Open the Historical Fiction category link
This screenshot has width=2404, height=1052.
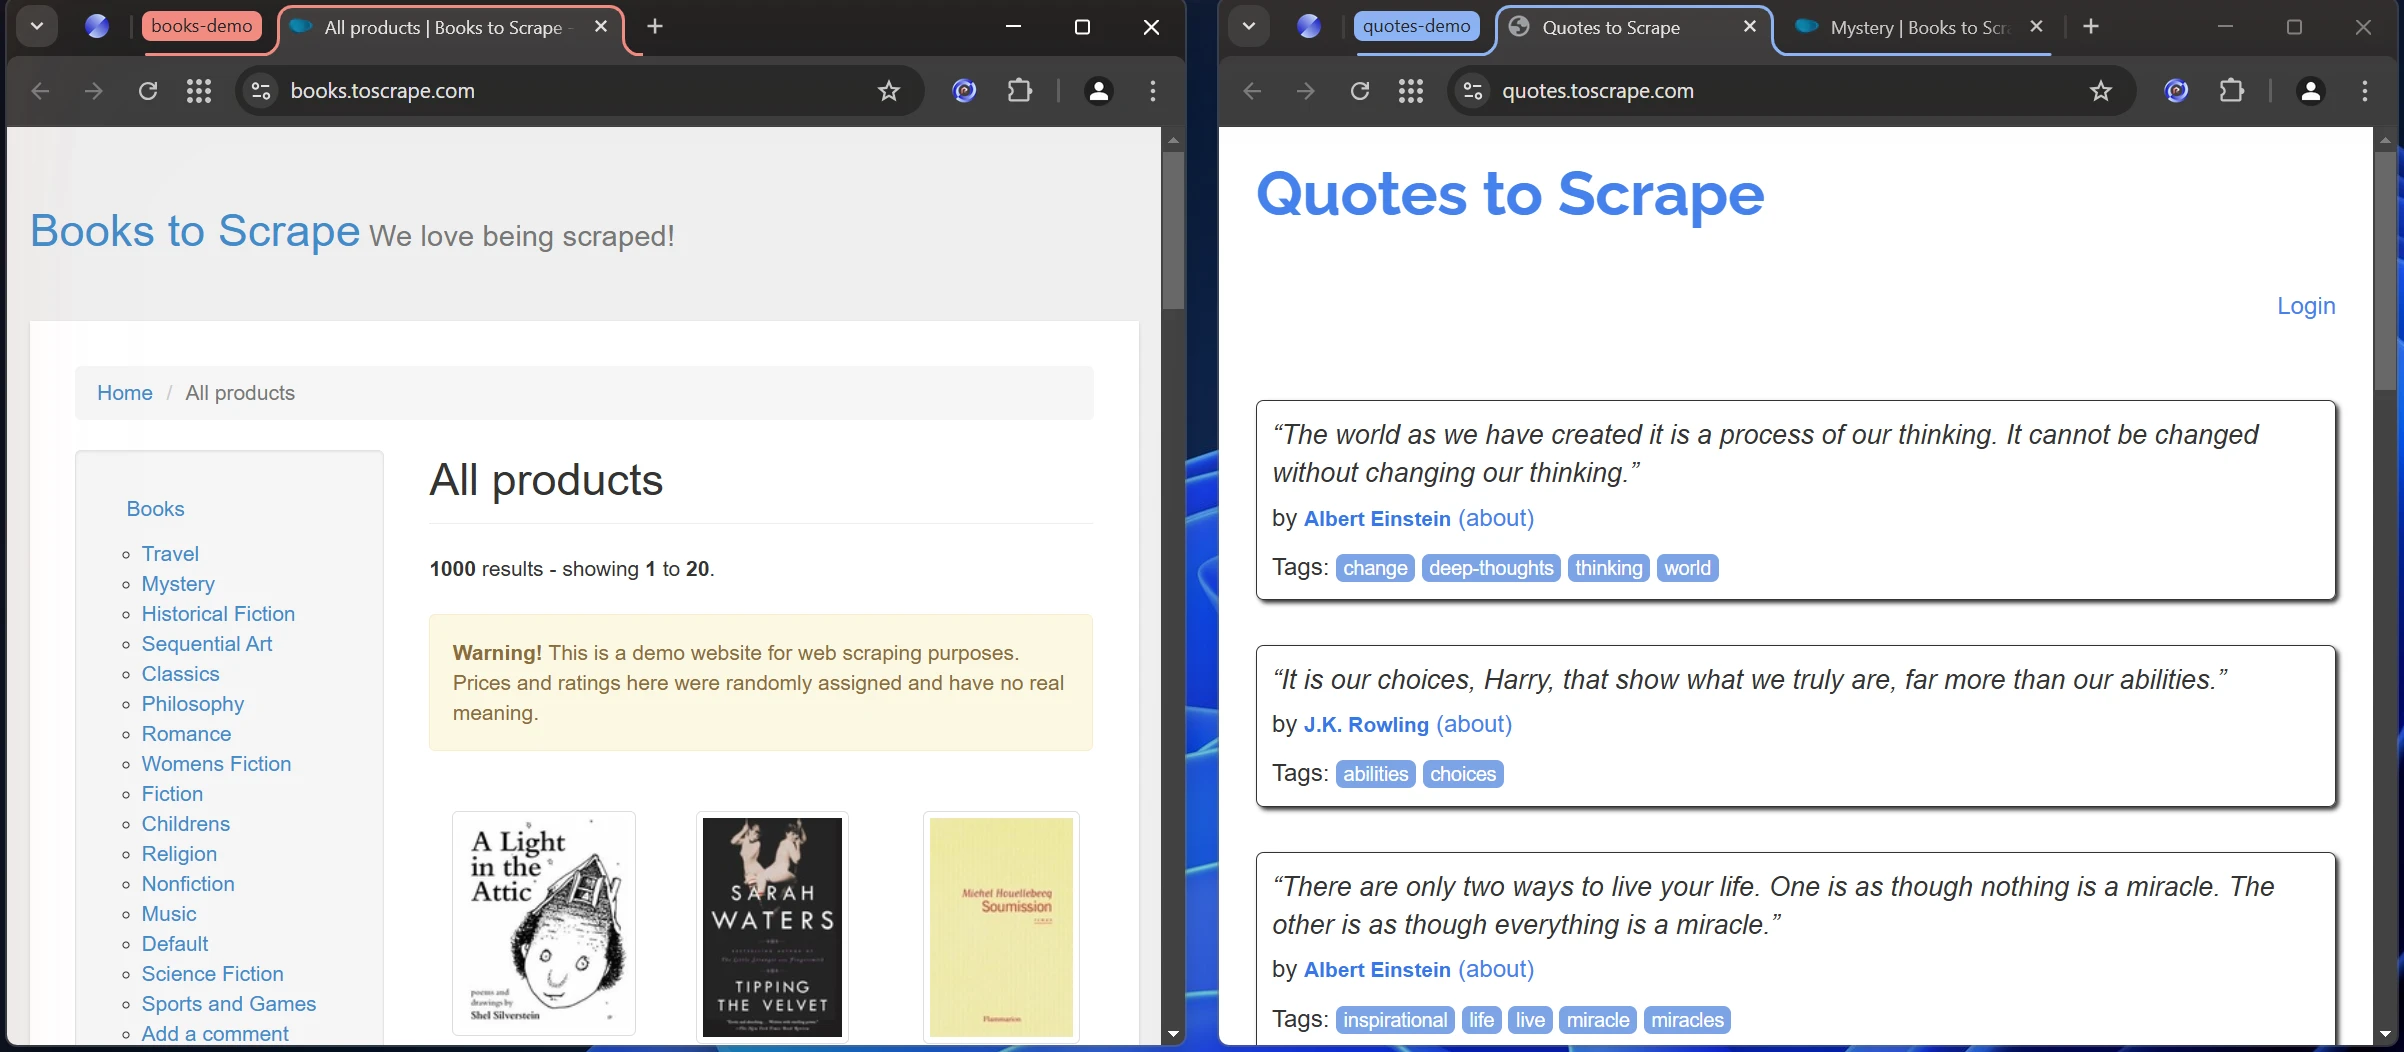click(218, 614)
